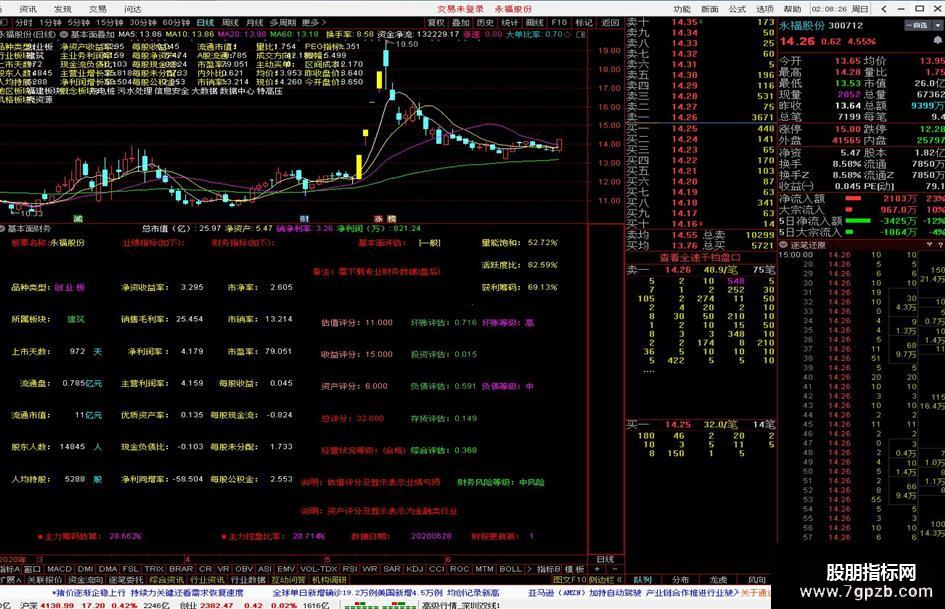Open the 资讯 menu
945x609 pixels.
pos(28,9)
